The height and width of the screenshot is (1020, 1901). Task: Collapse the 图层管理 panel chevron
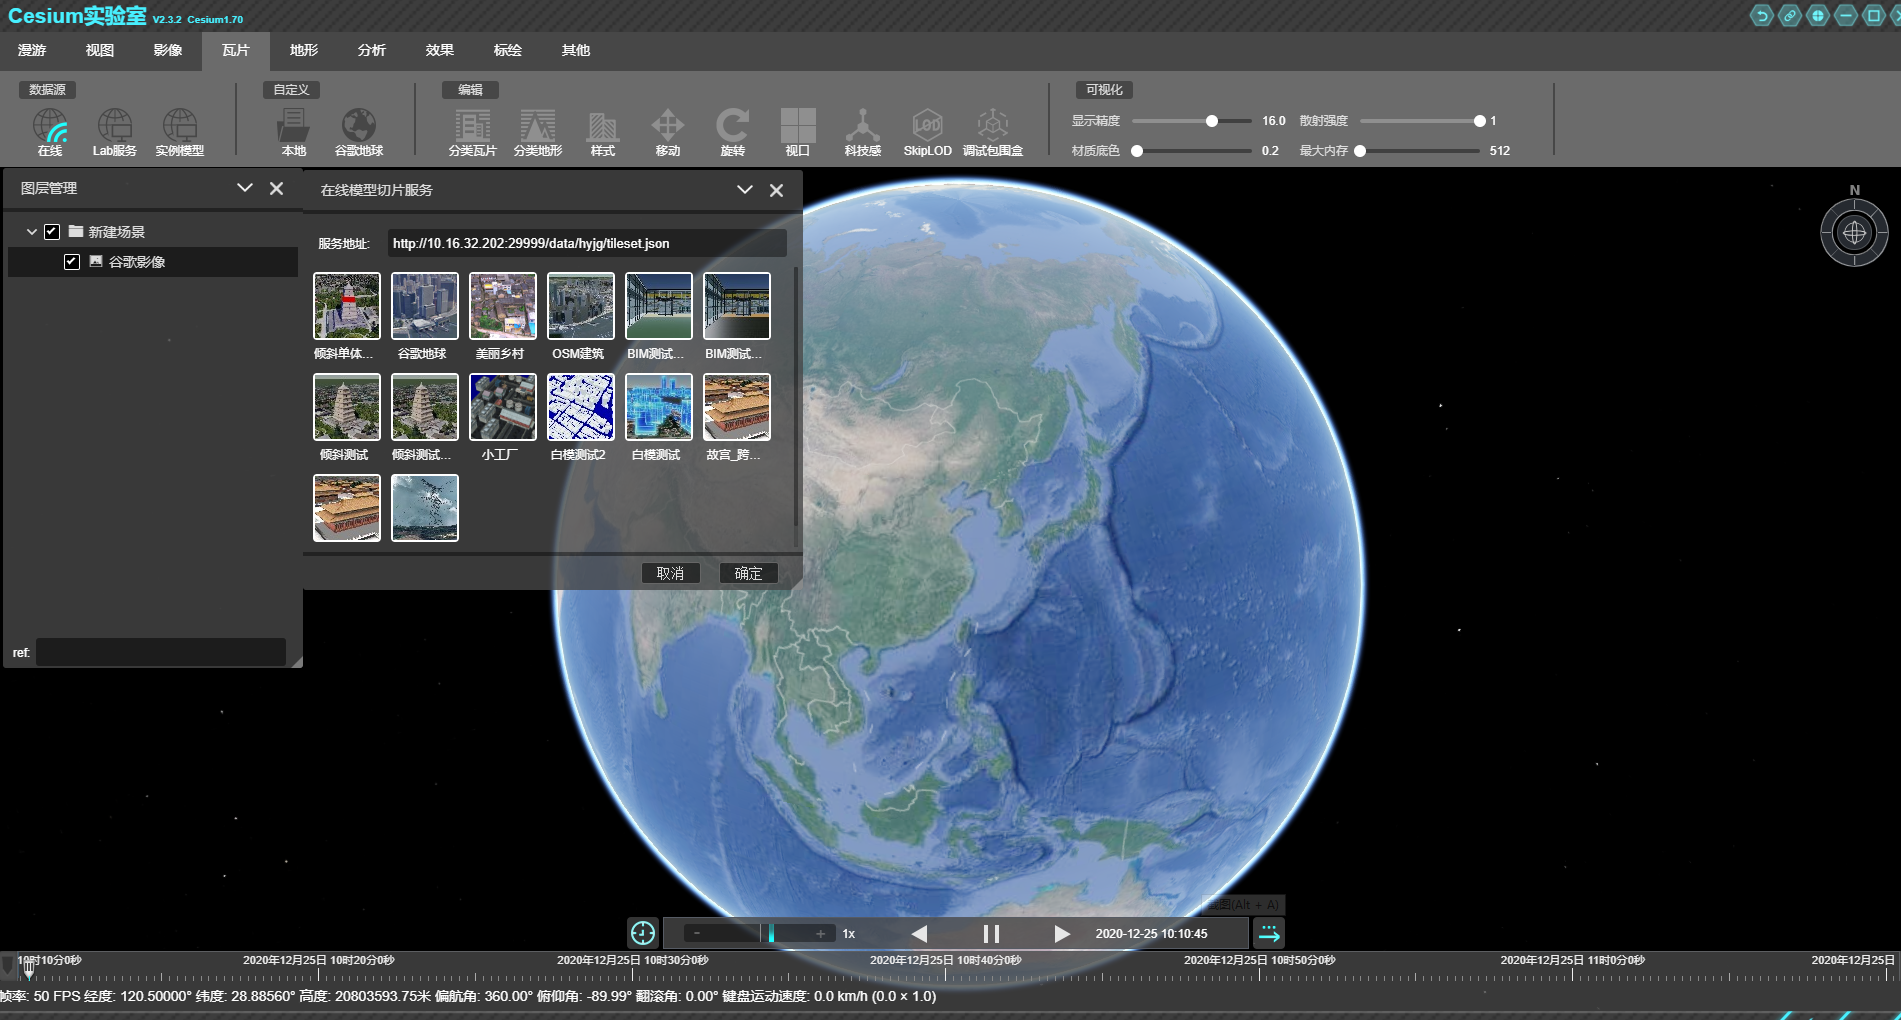244,188
